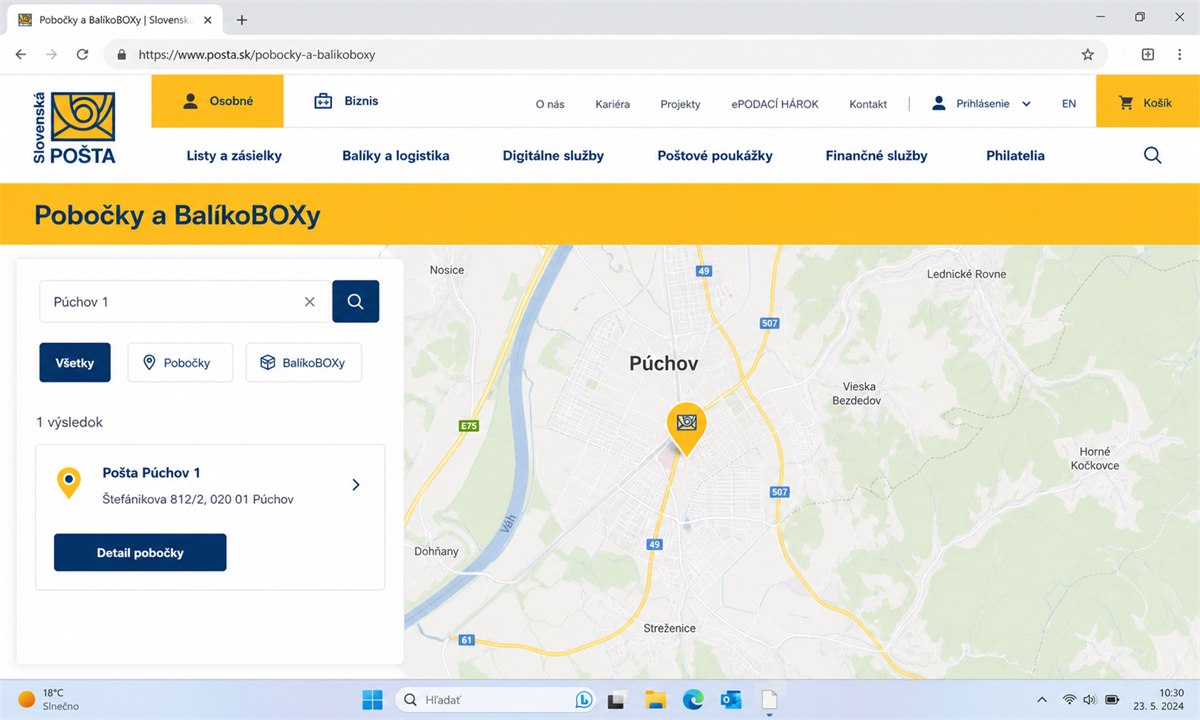Open the browser extensions icon
The height and width of the screenshot is (720, 1200).
1148,54
